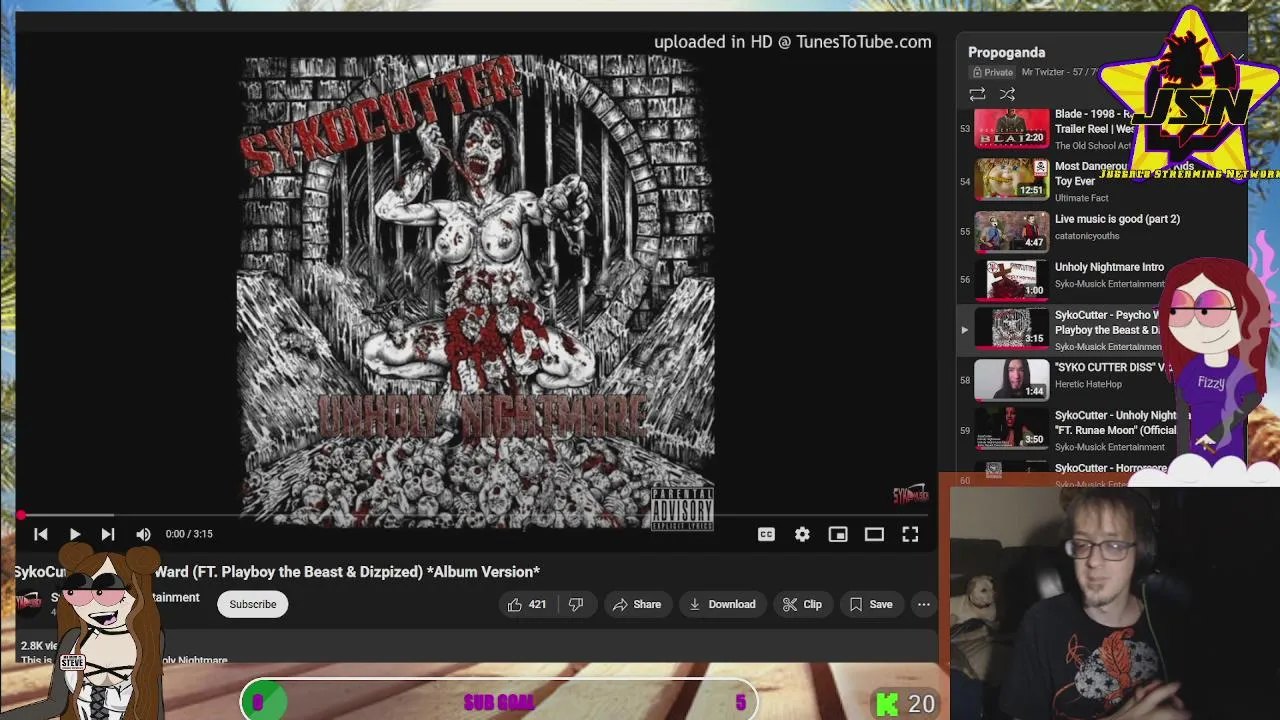Toggle closed captions CC button

point(766,534)
